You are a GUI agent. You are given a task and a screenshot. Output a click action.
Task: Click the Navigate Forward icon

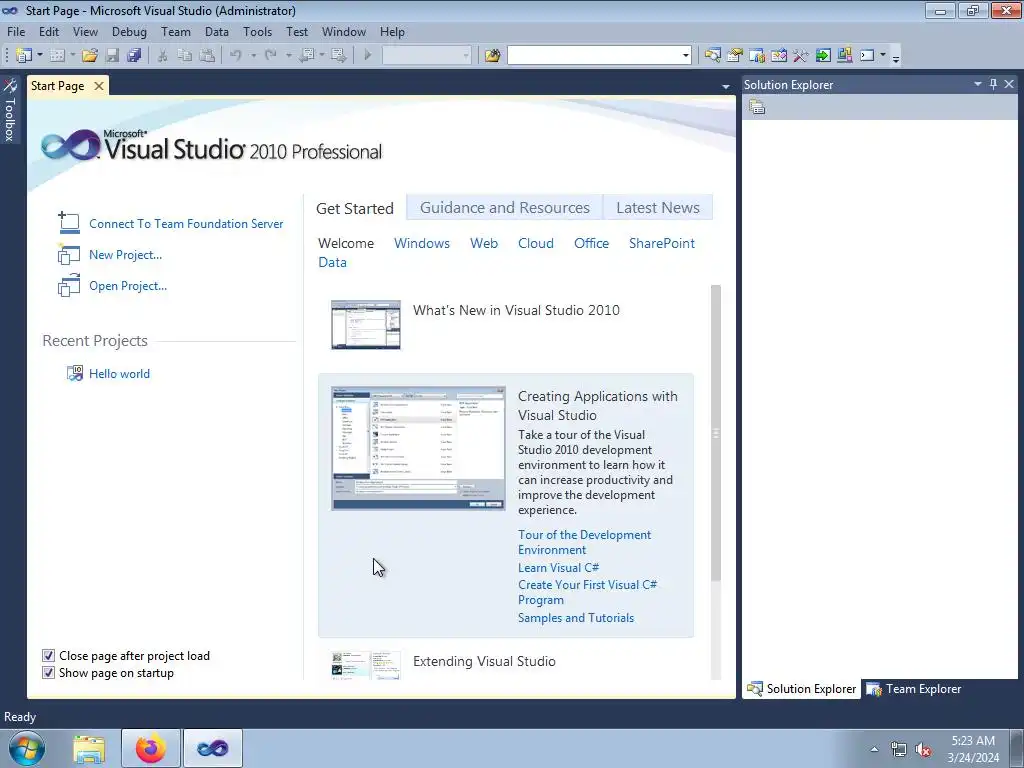338,56
